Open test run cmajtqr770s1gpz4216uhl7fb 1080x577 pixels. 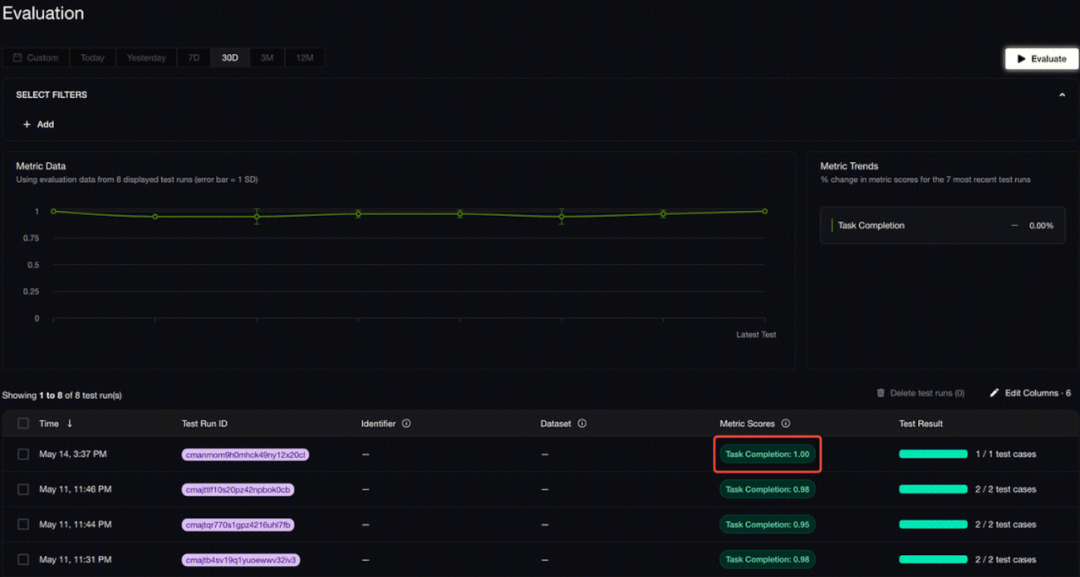pos(238,525)
